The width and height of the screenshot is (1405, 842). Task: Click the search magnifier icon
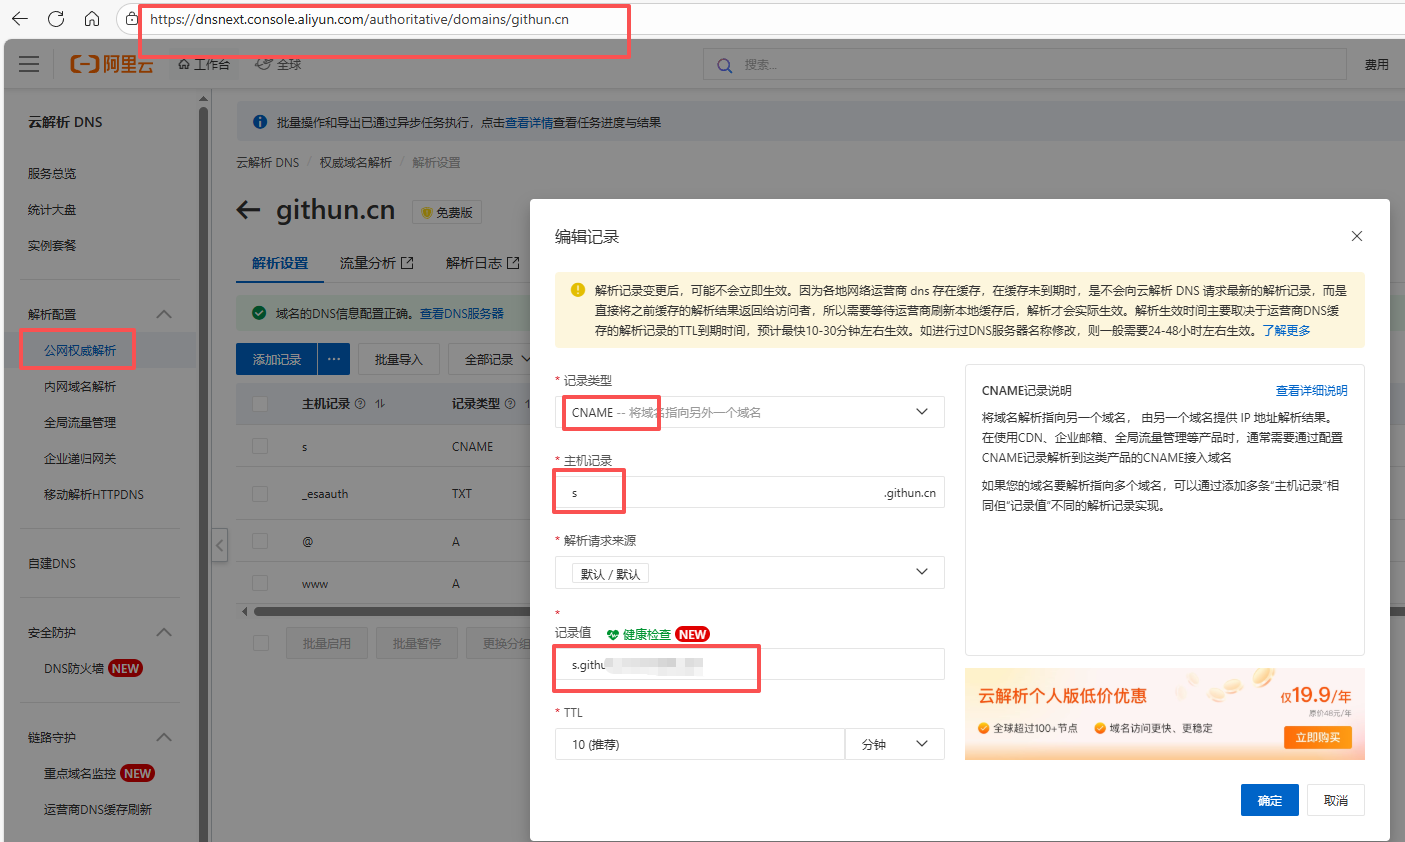[x=724, y=65]
